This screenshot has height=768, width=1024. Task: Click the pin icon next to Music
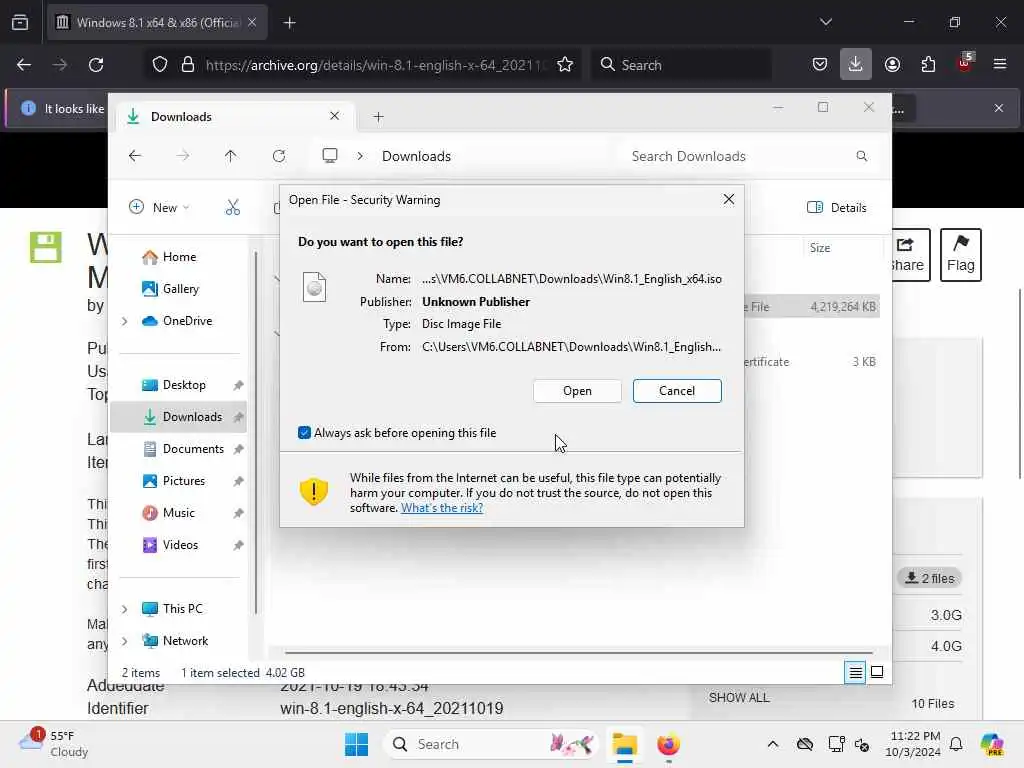coord(238,513)
